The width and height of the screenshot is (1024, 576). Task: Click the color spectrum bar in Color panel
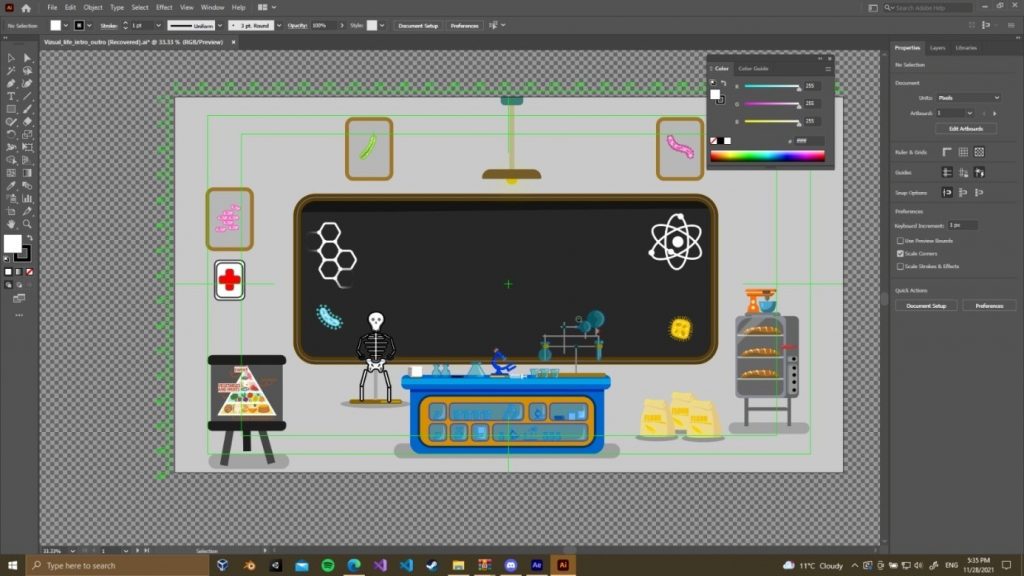[x=767, y=156]
